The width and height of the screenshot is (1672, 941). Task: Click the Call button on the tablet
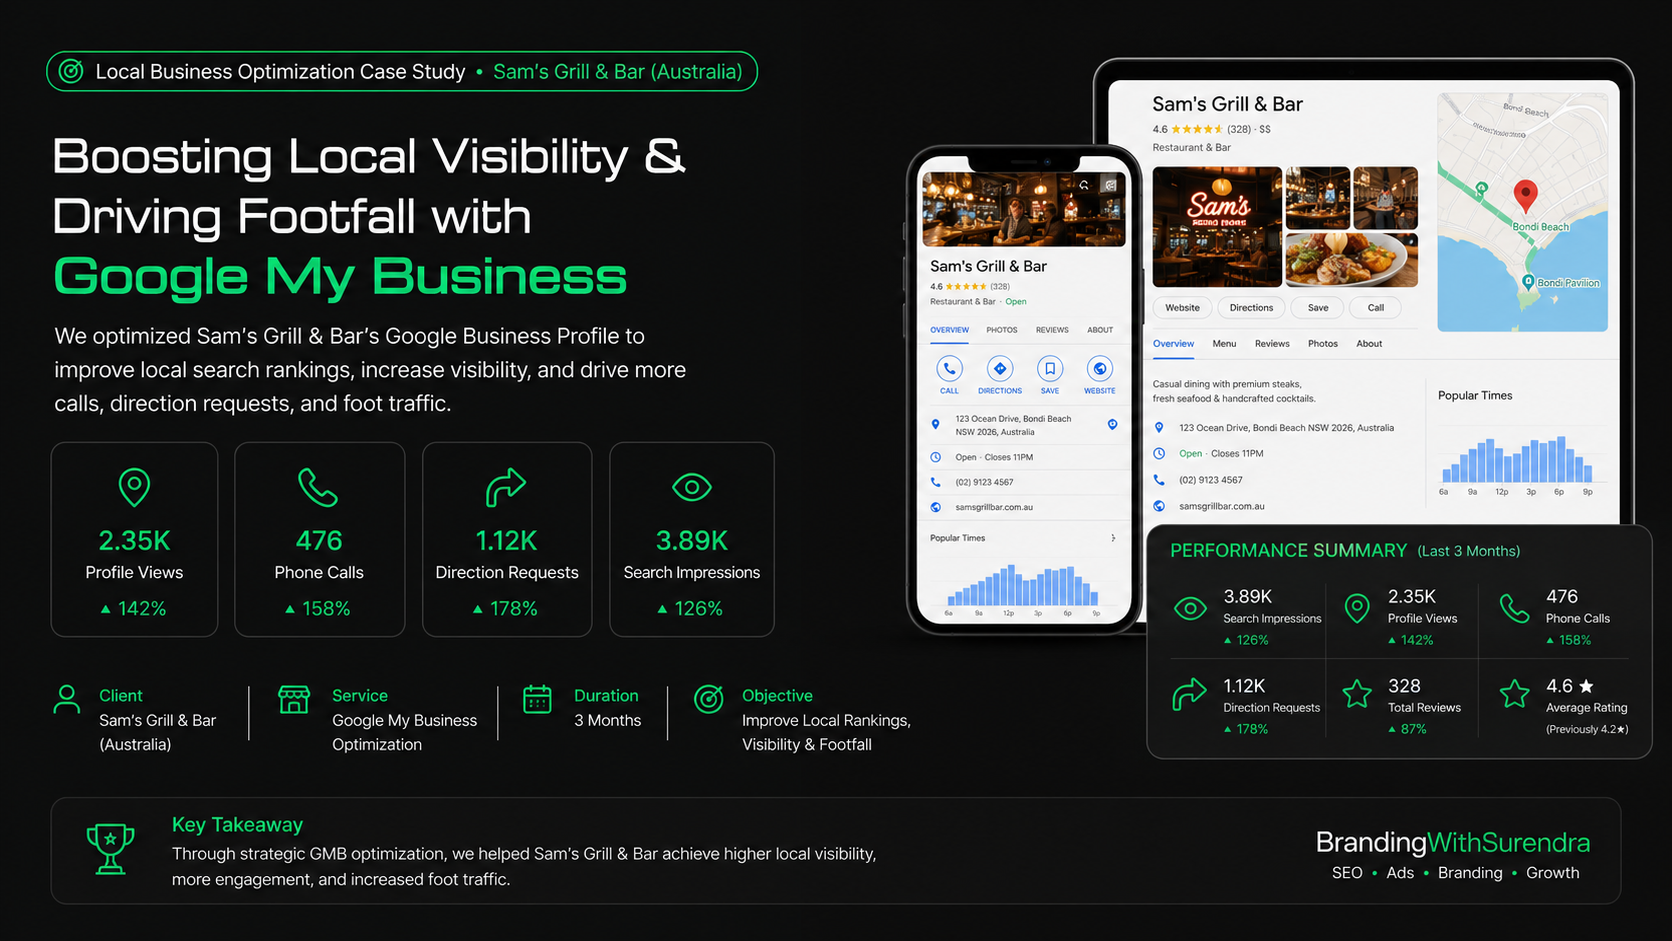[1376, 308]
